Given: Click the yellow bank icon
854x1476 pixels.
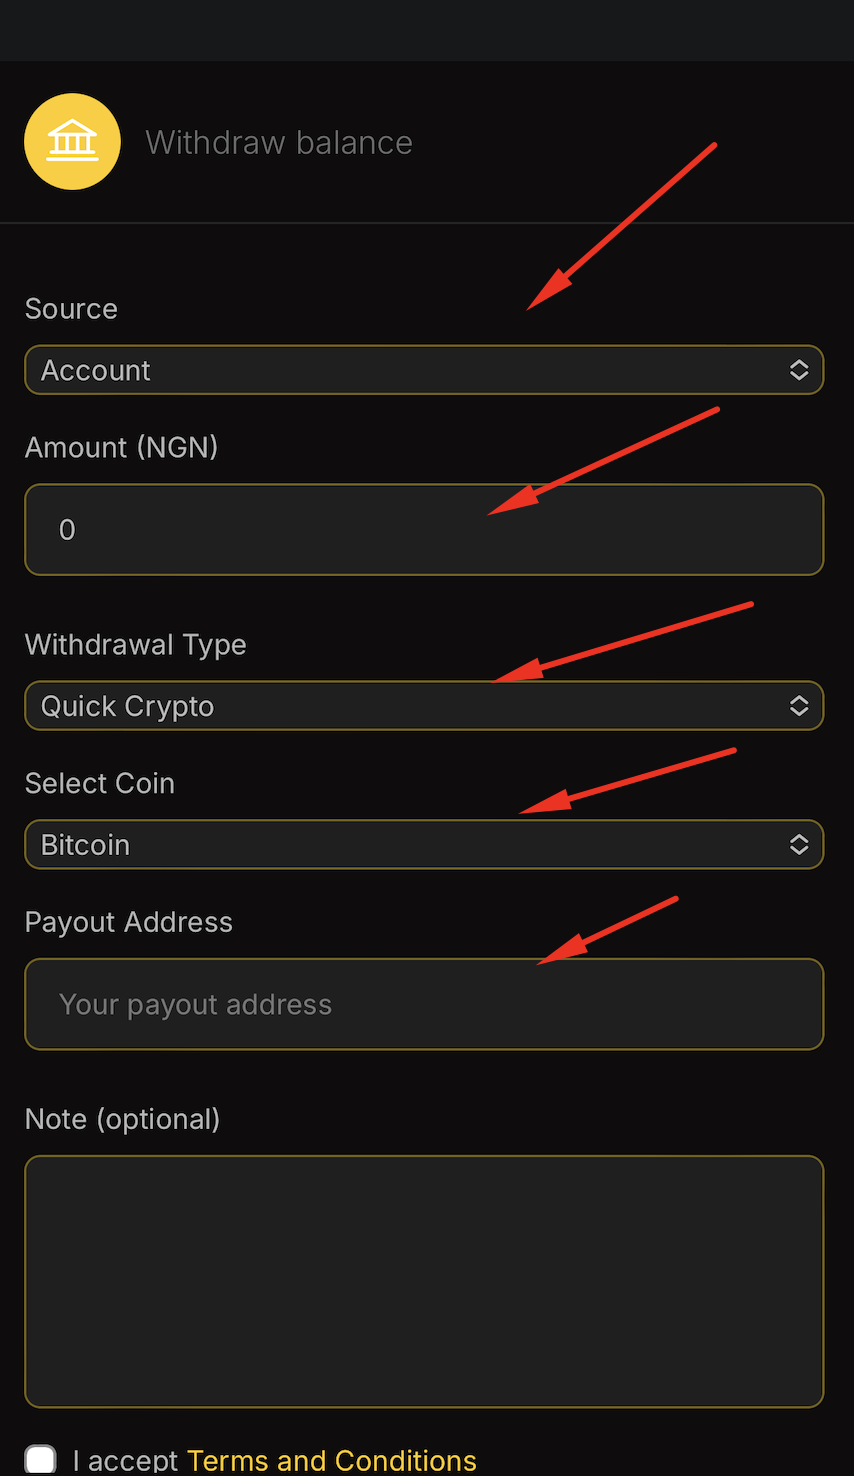Looking at the screenshot, I should 72,142.
